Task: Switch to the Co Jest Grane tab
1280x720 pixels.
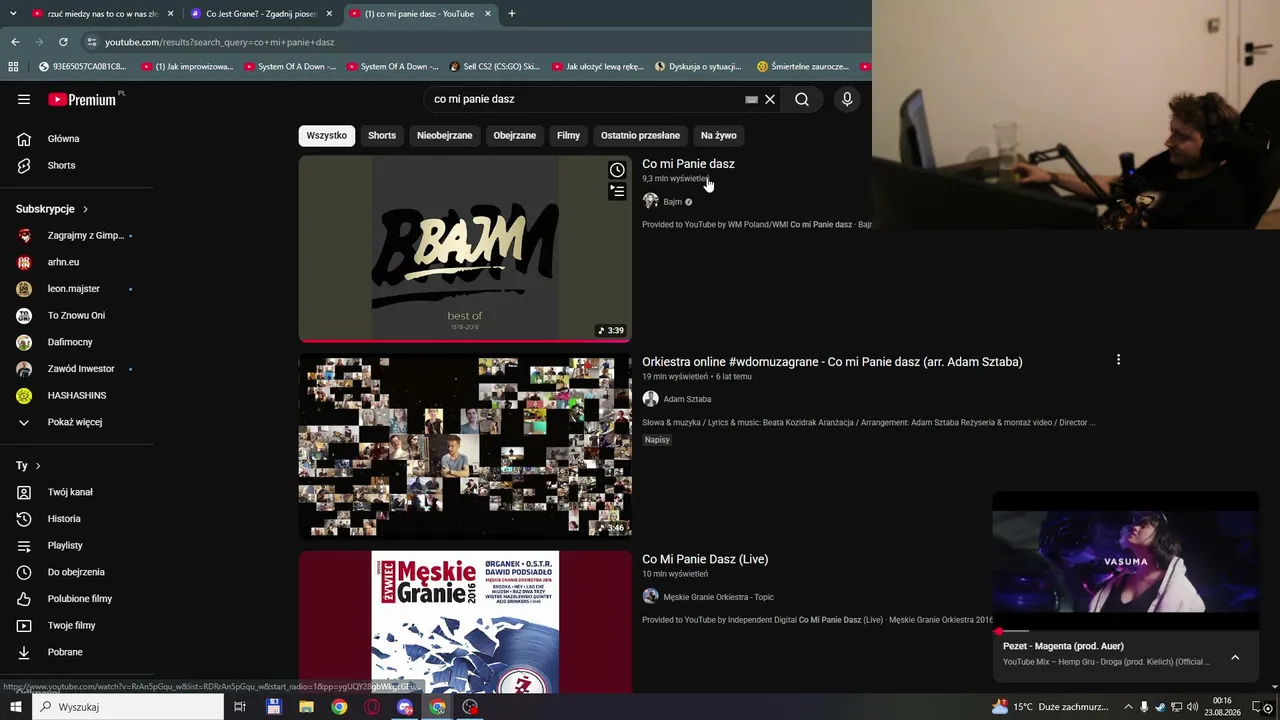Action: click(262, 14)
